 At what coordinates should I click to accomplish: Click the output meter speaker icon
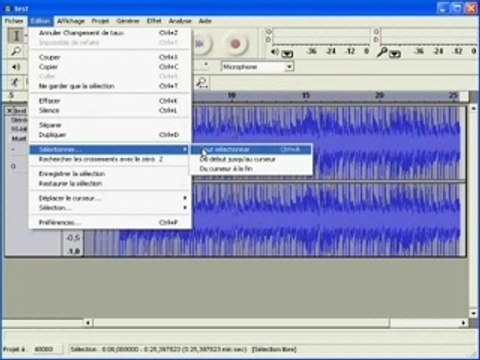point(275,52)
